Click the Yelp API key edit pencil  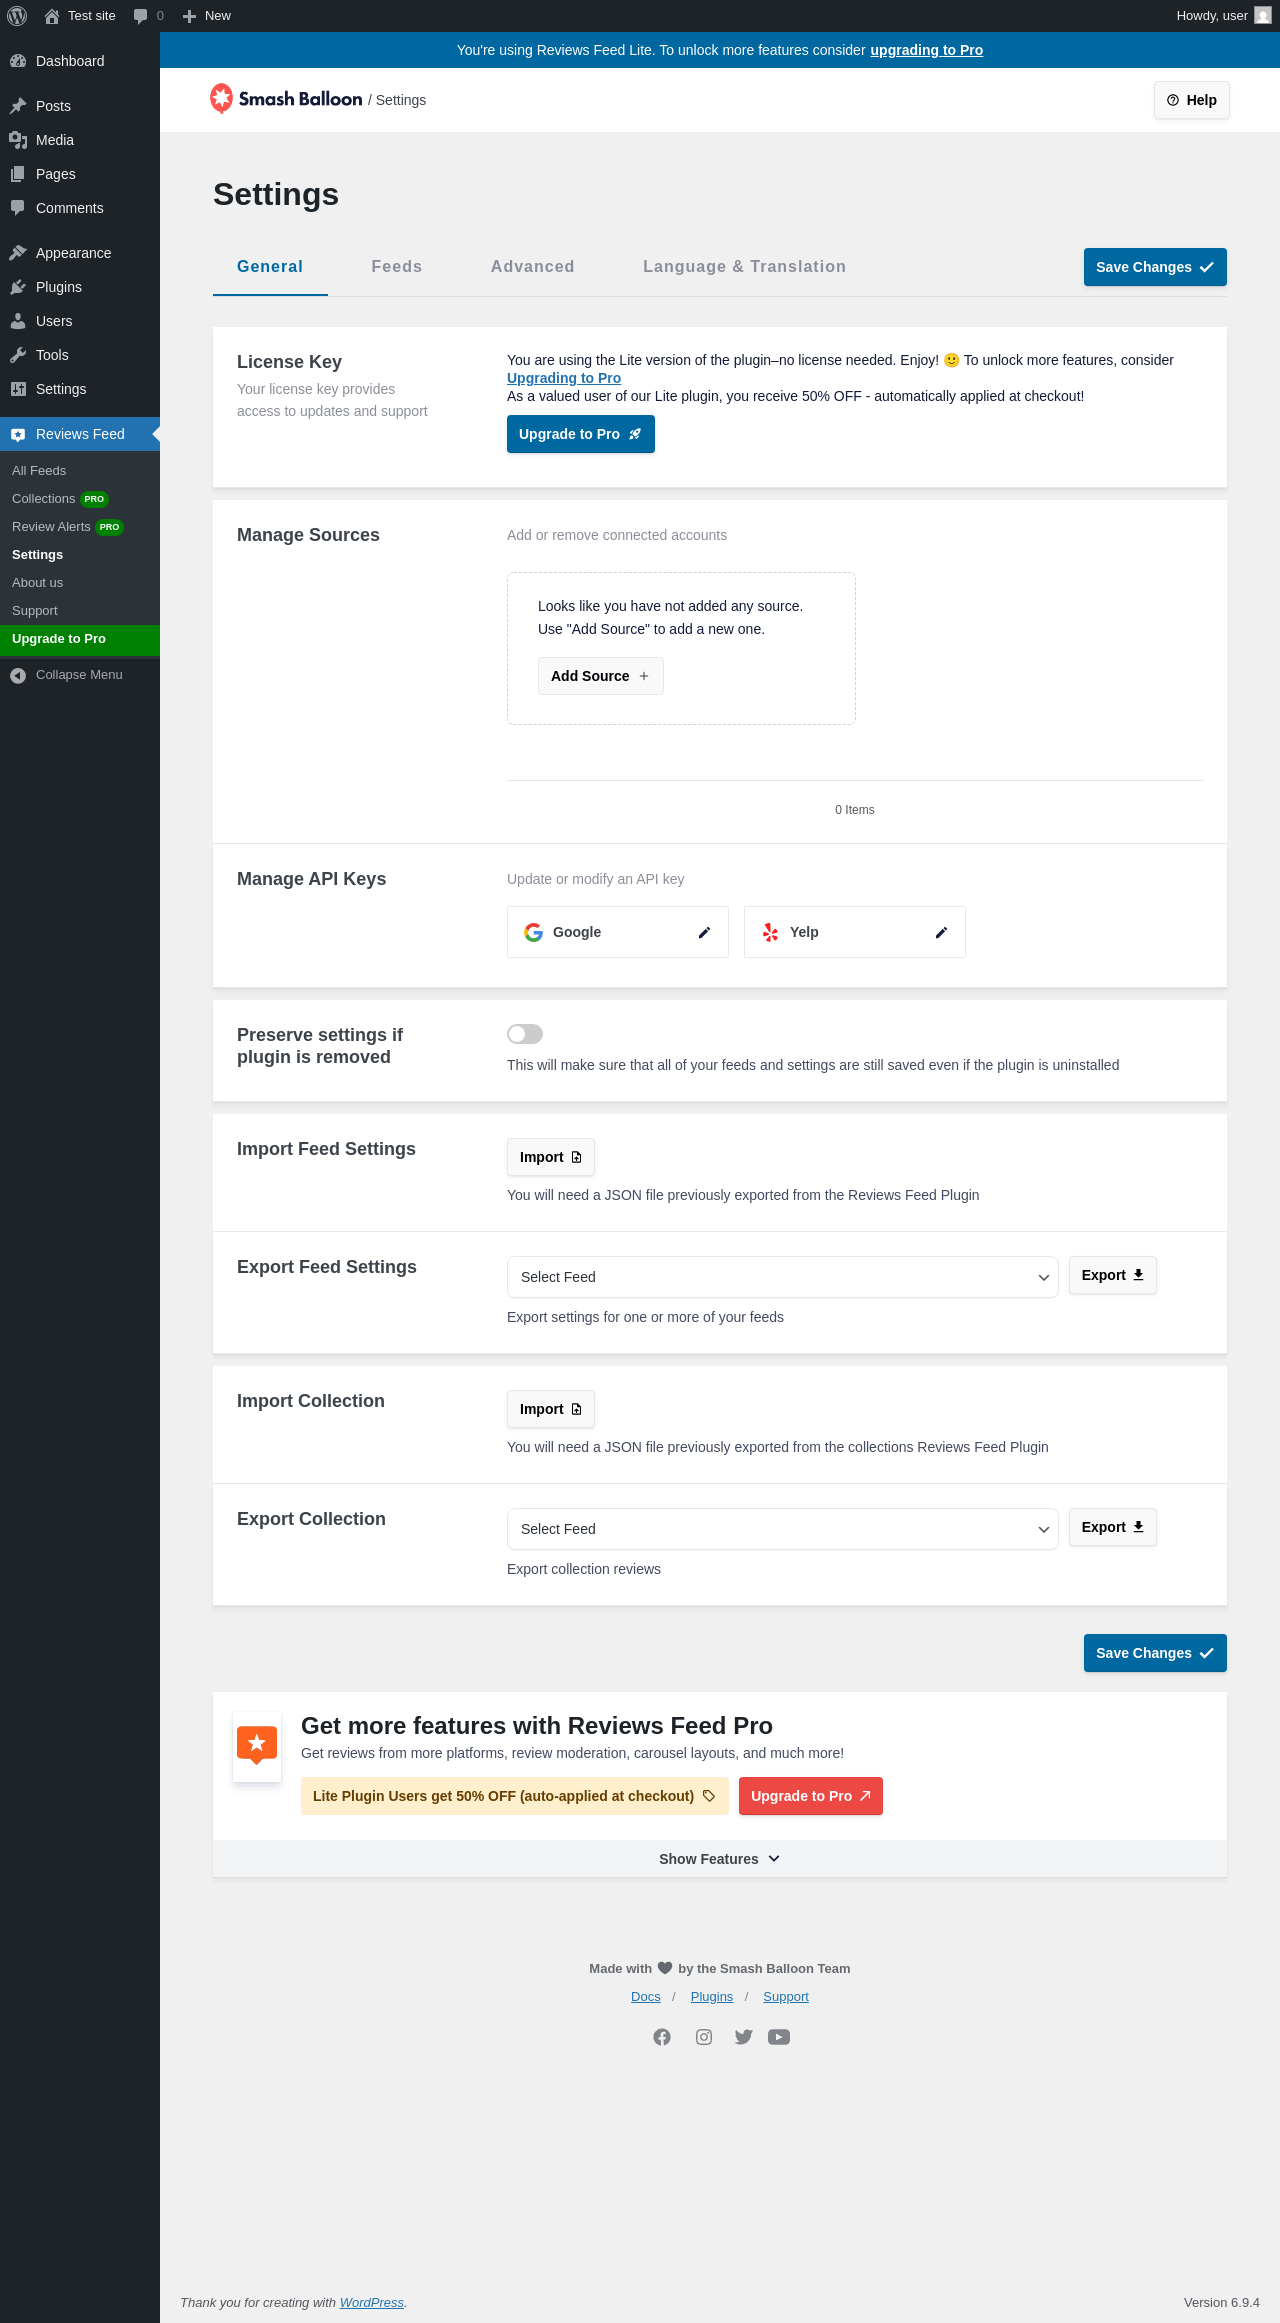click(941, 932)
